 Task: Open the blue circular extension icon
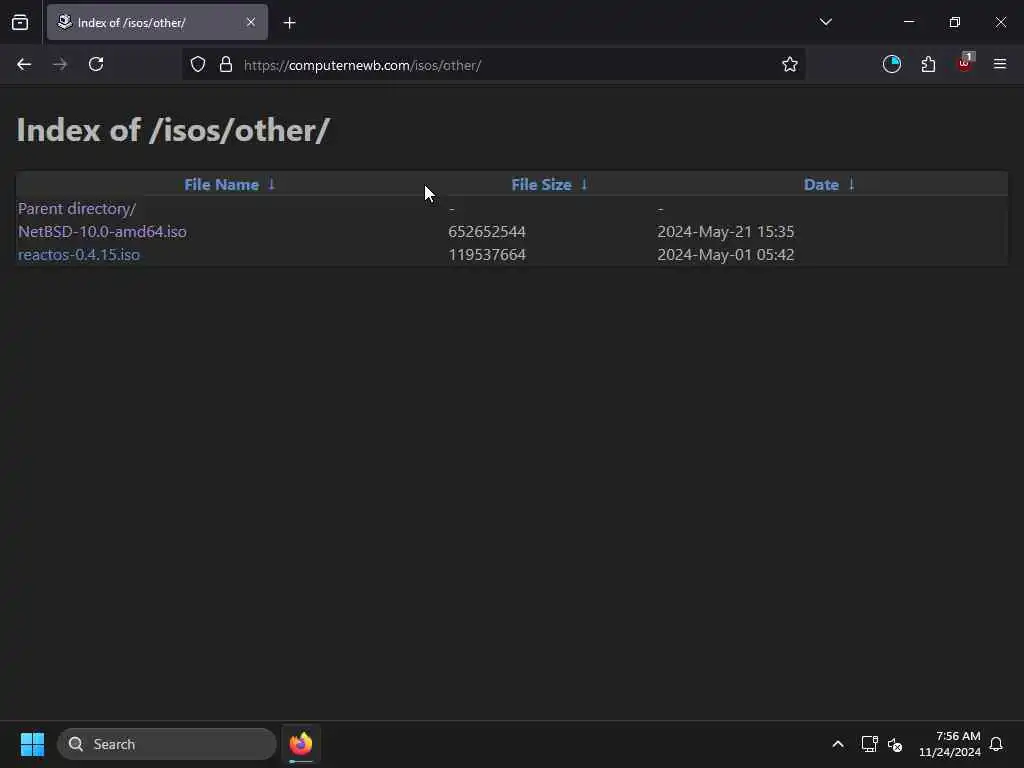pyautogui.click(x=891, y=64)
